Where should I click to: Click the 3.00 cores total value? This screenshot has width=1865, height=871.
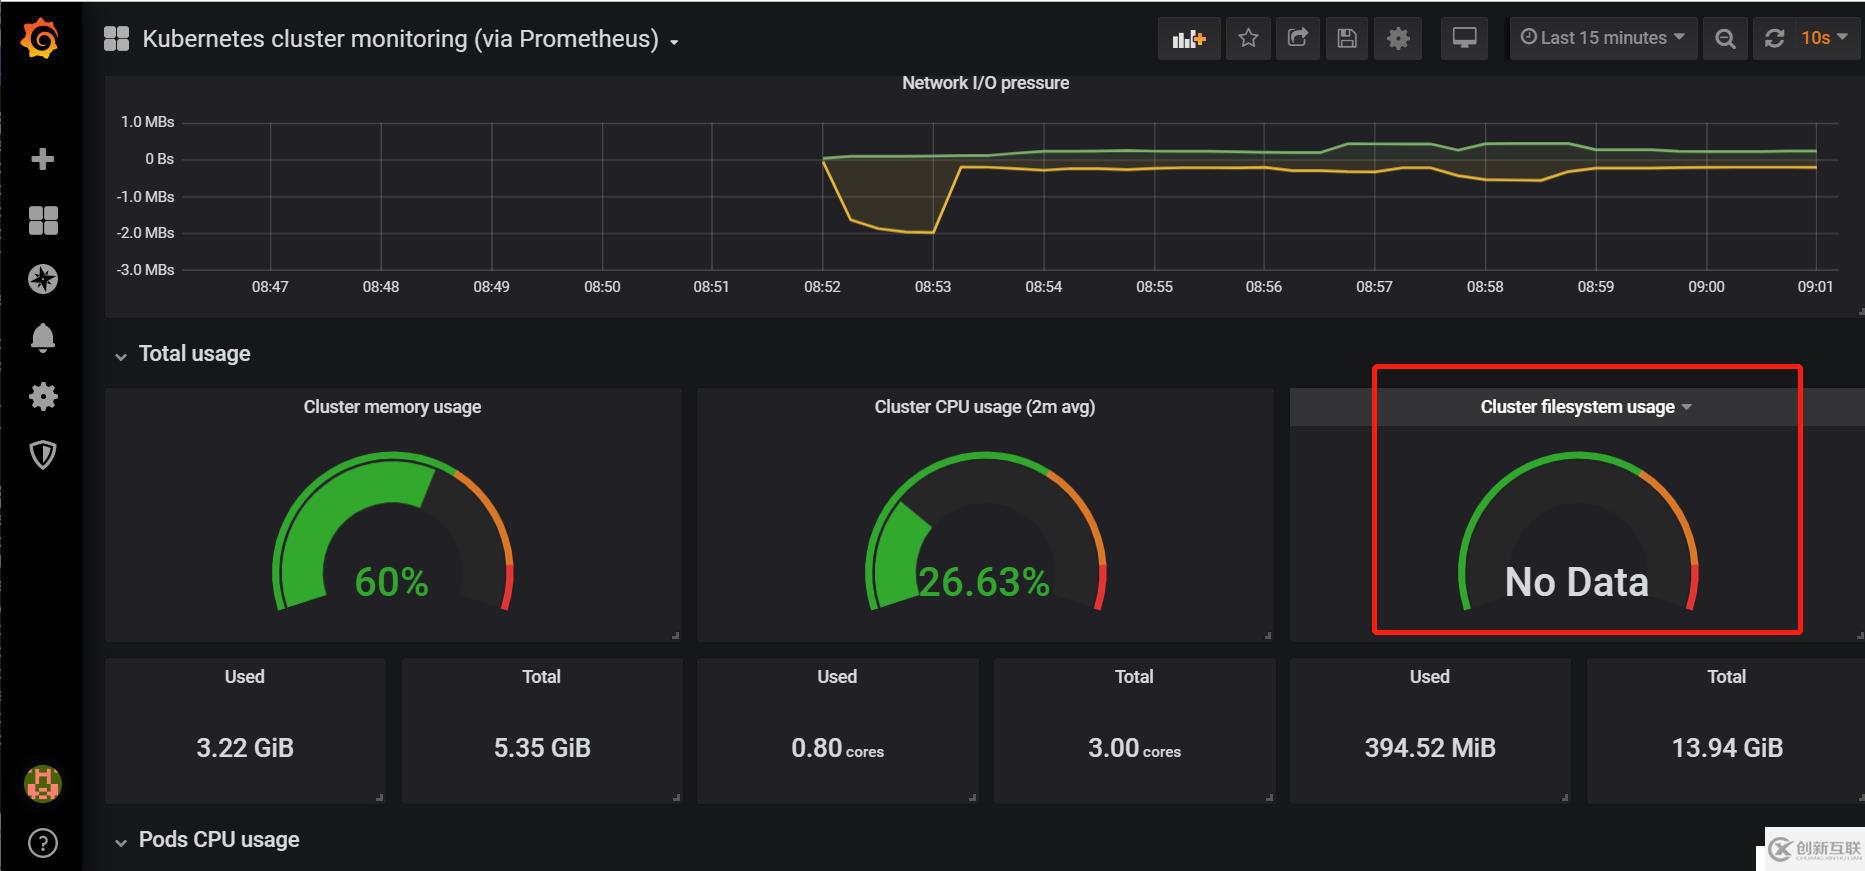pyautogui.click(x=1134, y=748)
